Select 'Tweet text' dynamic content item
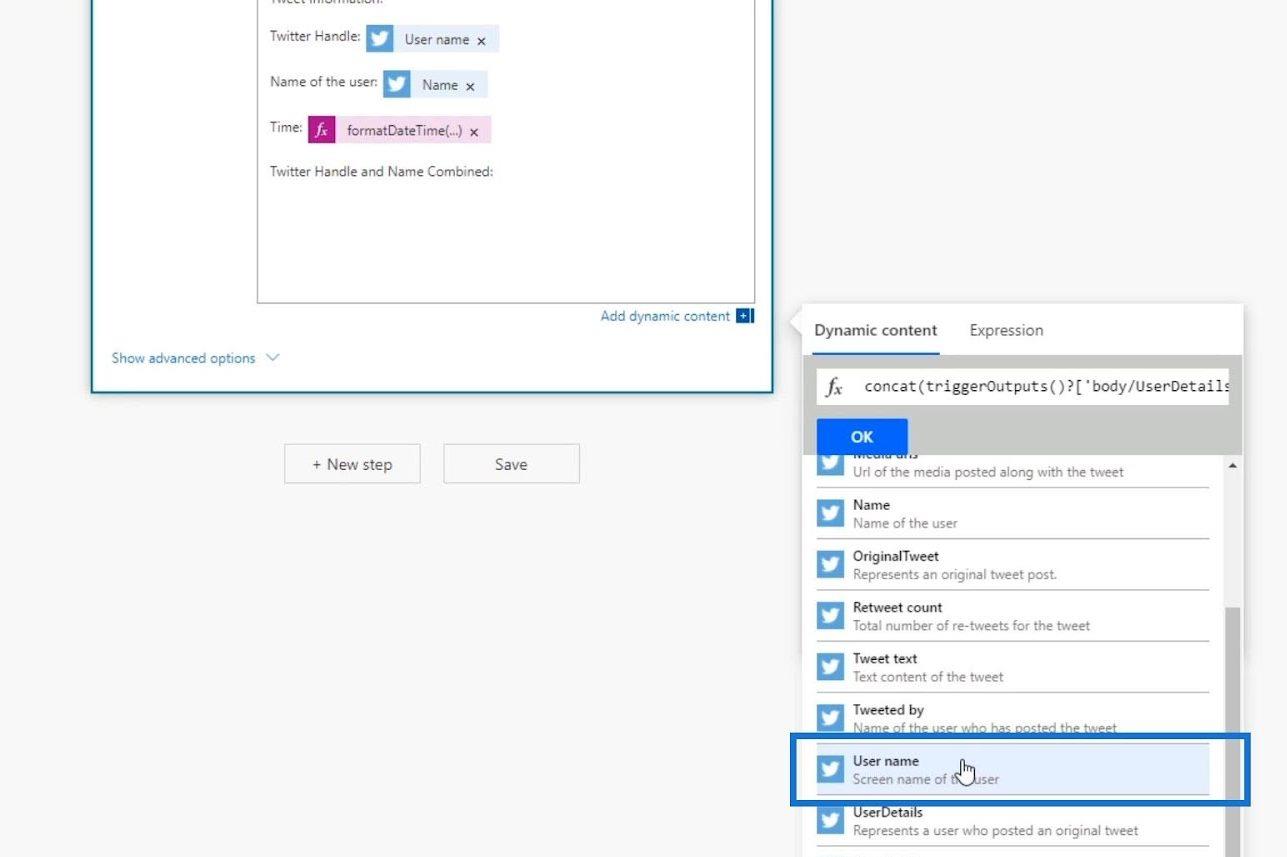 1012,666
